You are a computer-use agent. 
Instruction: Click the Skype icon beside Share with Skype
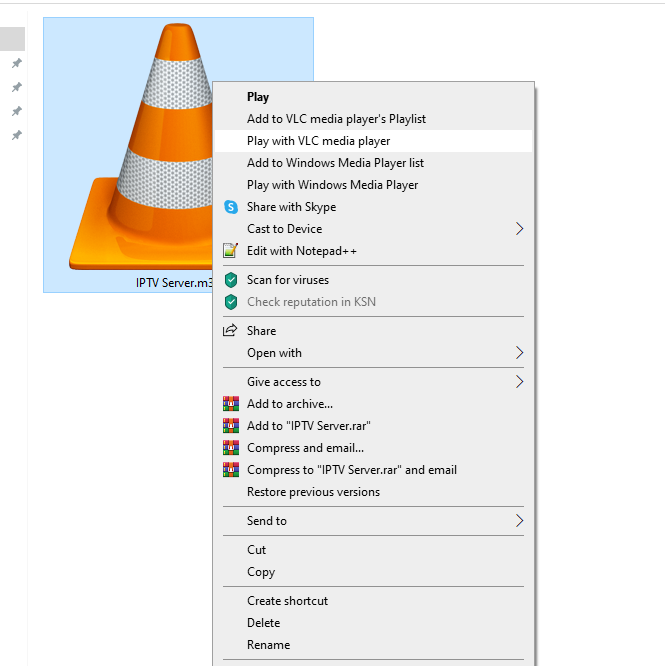[x=231, y=207]
